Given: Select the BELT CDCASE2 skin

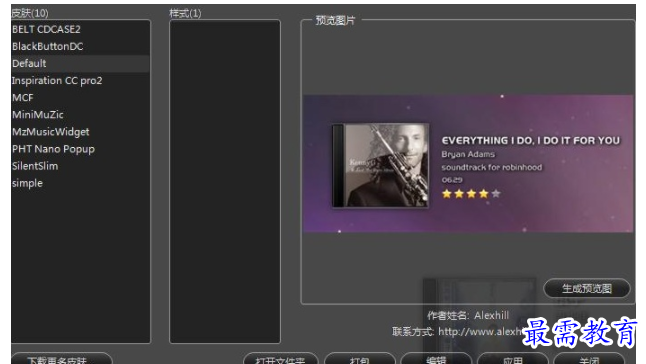Looking at the screenshot, I should 80,29.
